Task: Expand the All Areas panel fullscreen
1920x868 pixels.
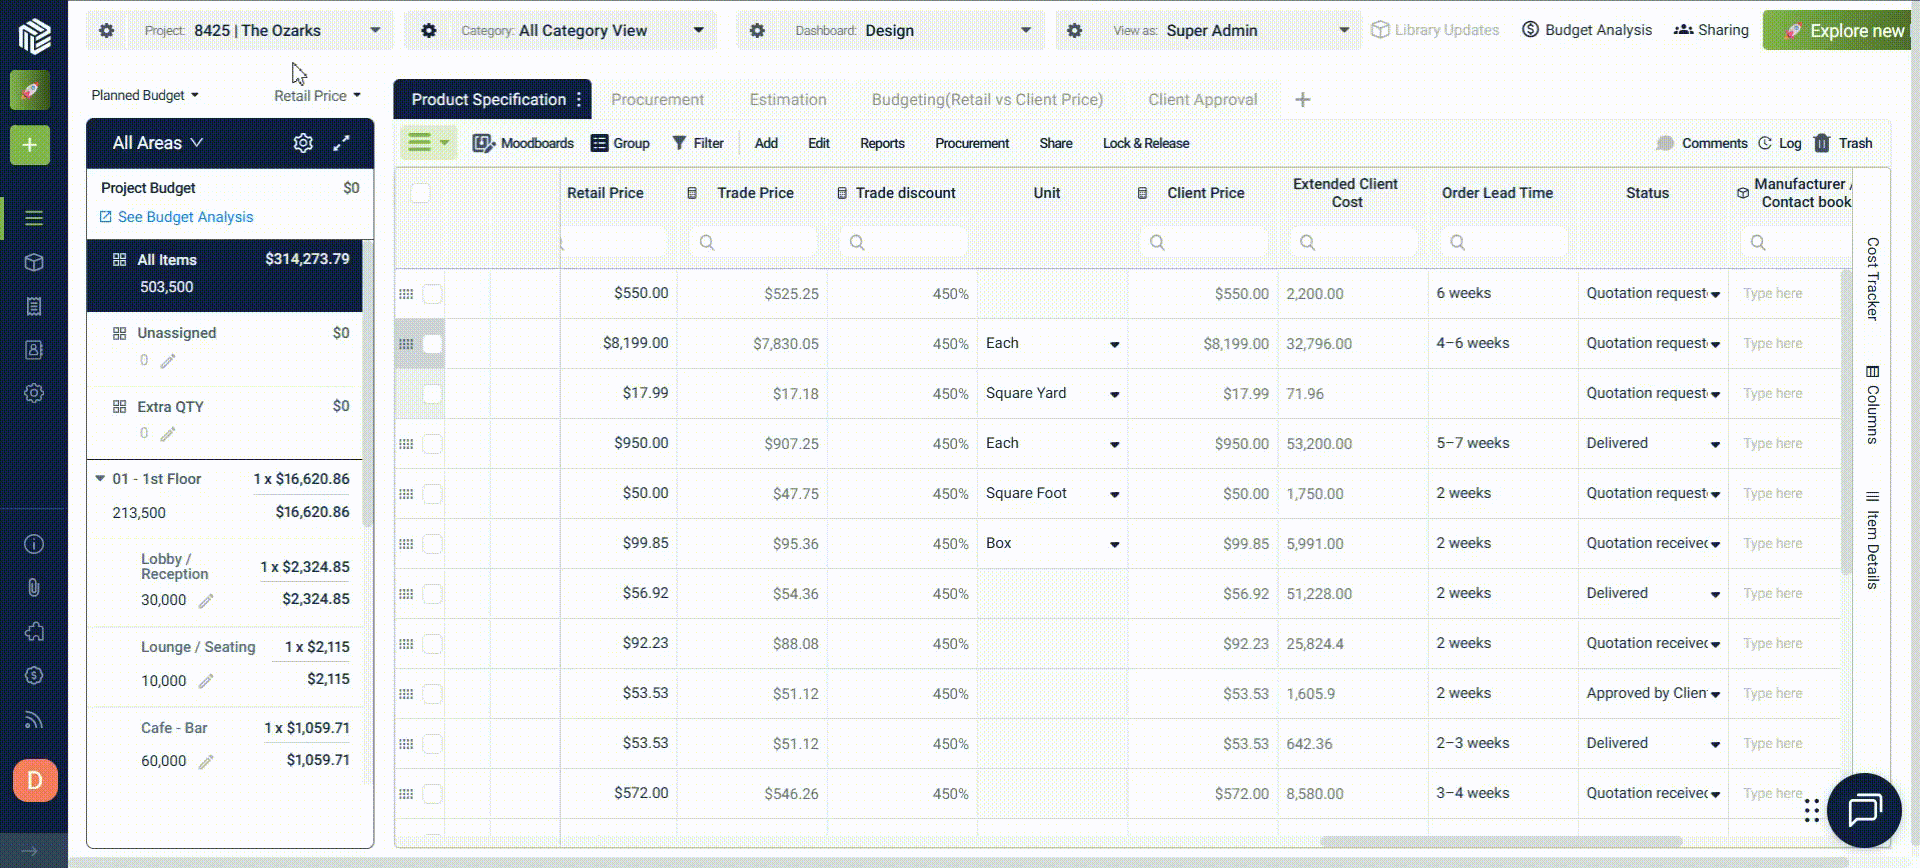Action: (342, 143)
